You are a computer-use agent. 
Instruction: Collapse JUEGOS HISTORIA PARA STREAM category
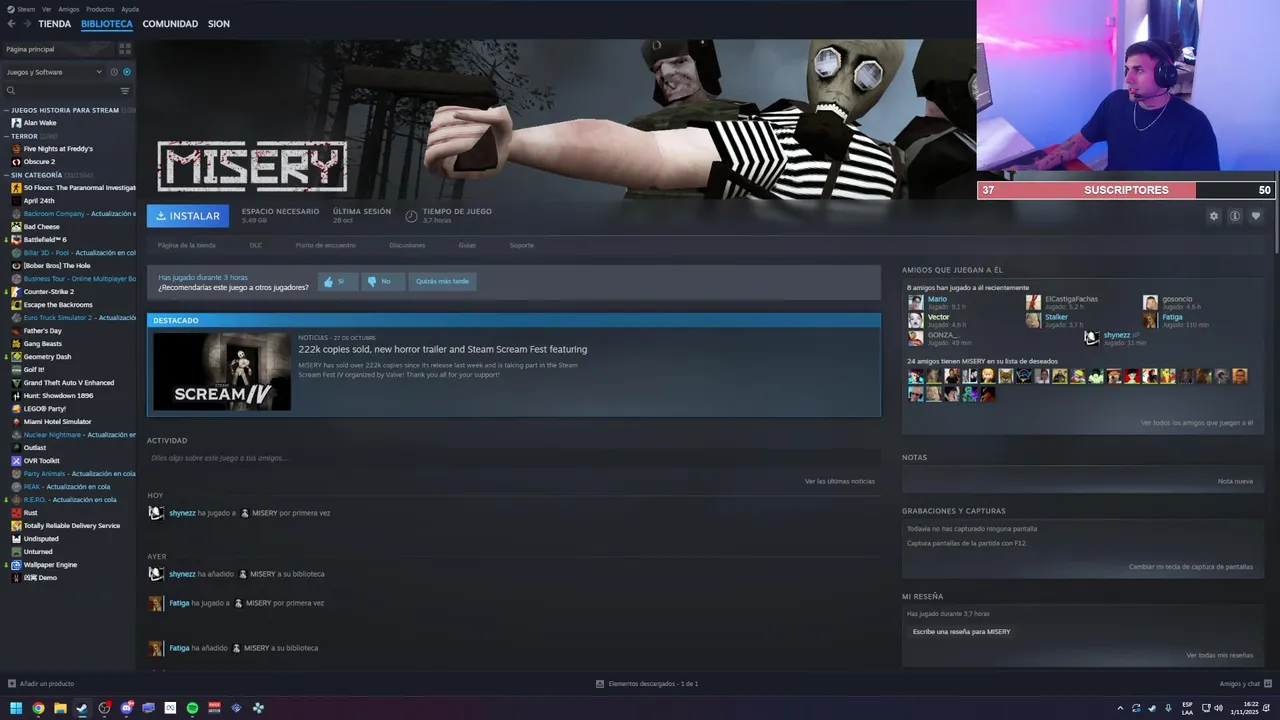[x=6, y=110]
